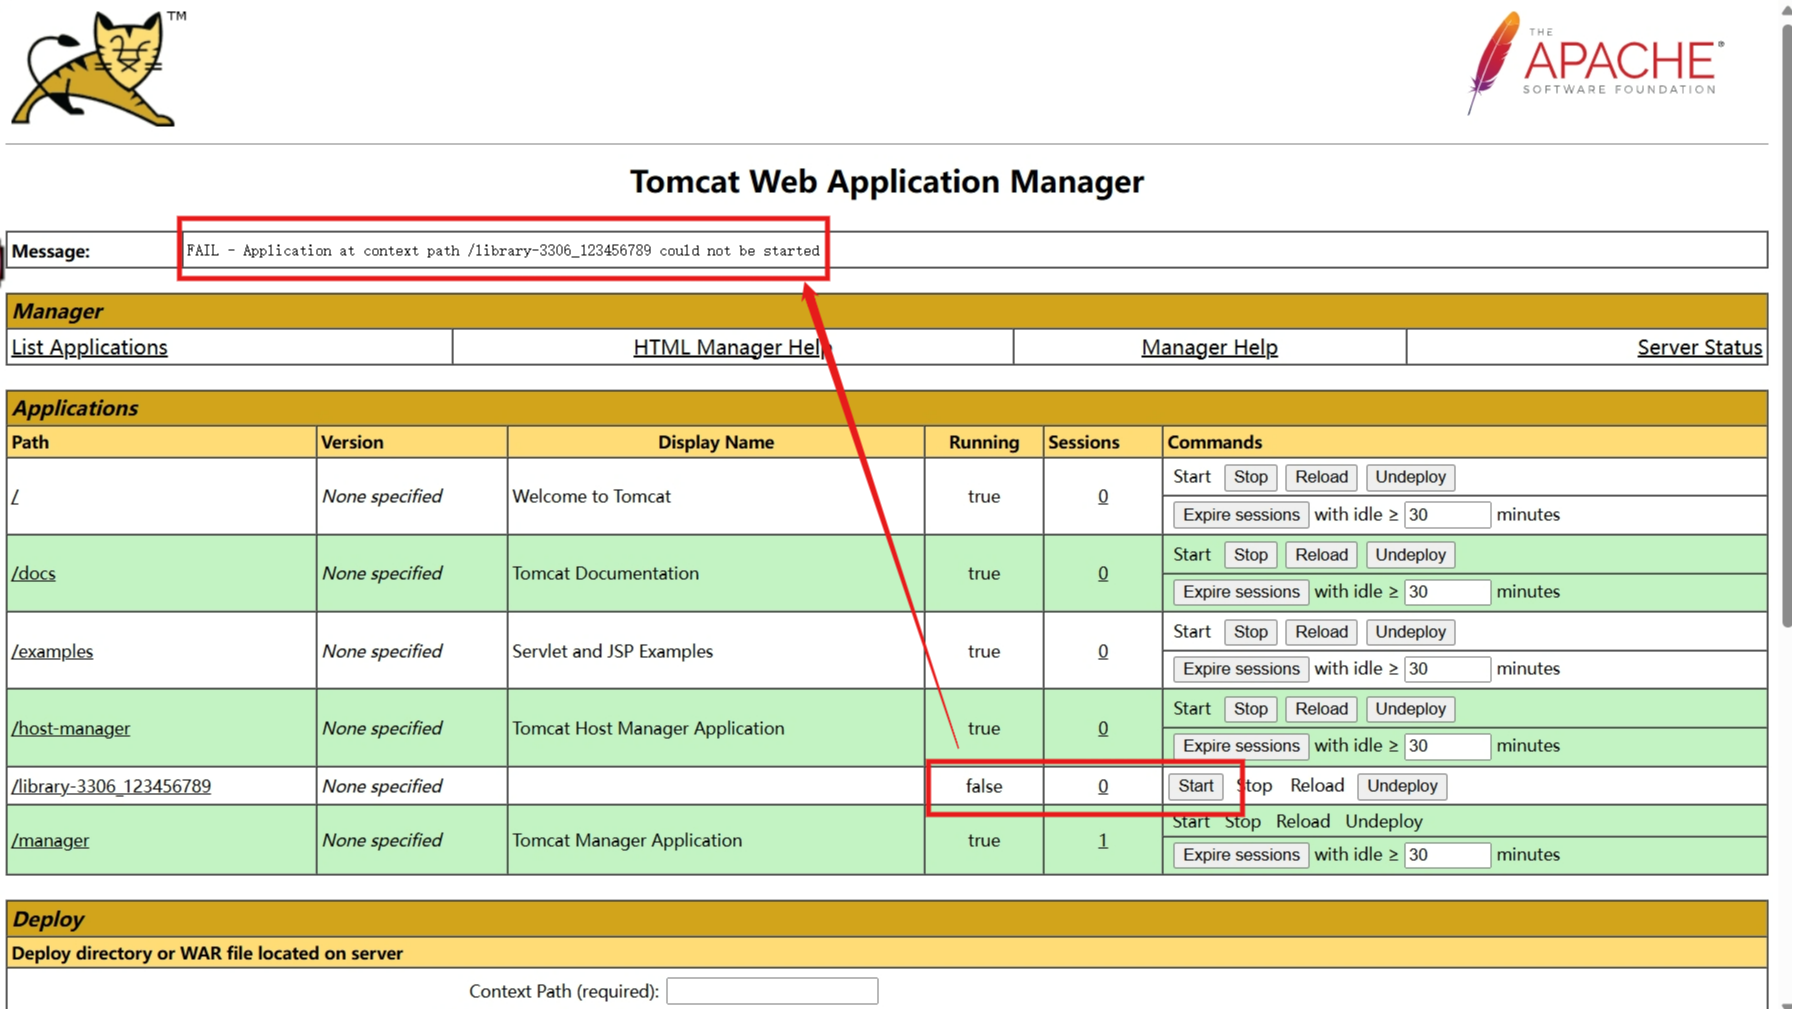Undeploy the Tomcat Documentation application

pyautogui.click(x=1410, y=555)
